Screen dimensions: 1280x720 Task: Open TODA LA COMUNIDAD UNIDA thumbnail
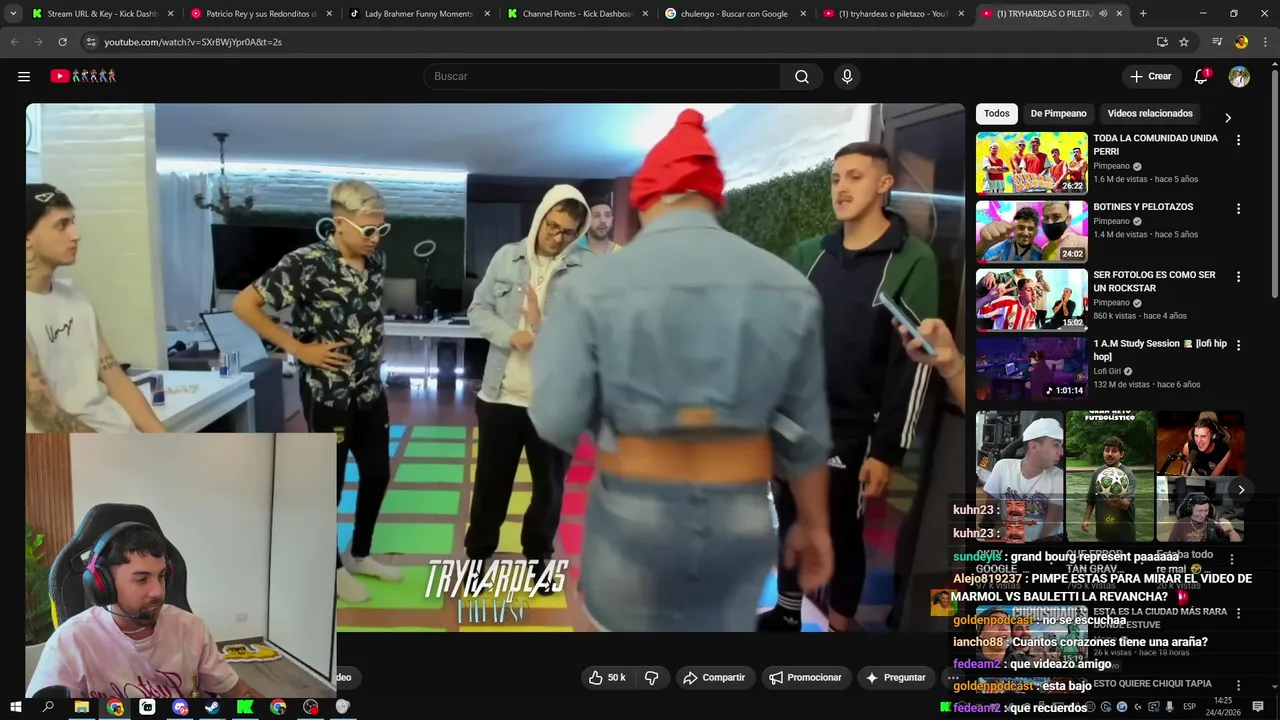tap(1031, 163)
